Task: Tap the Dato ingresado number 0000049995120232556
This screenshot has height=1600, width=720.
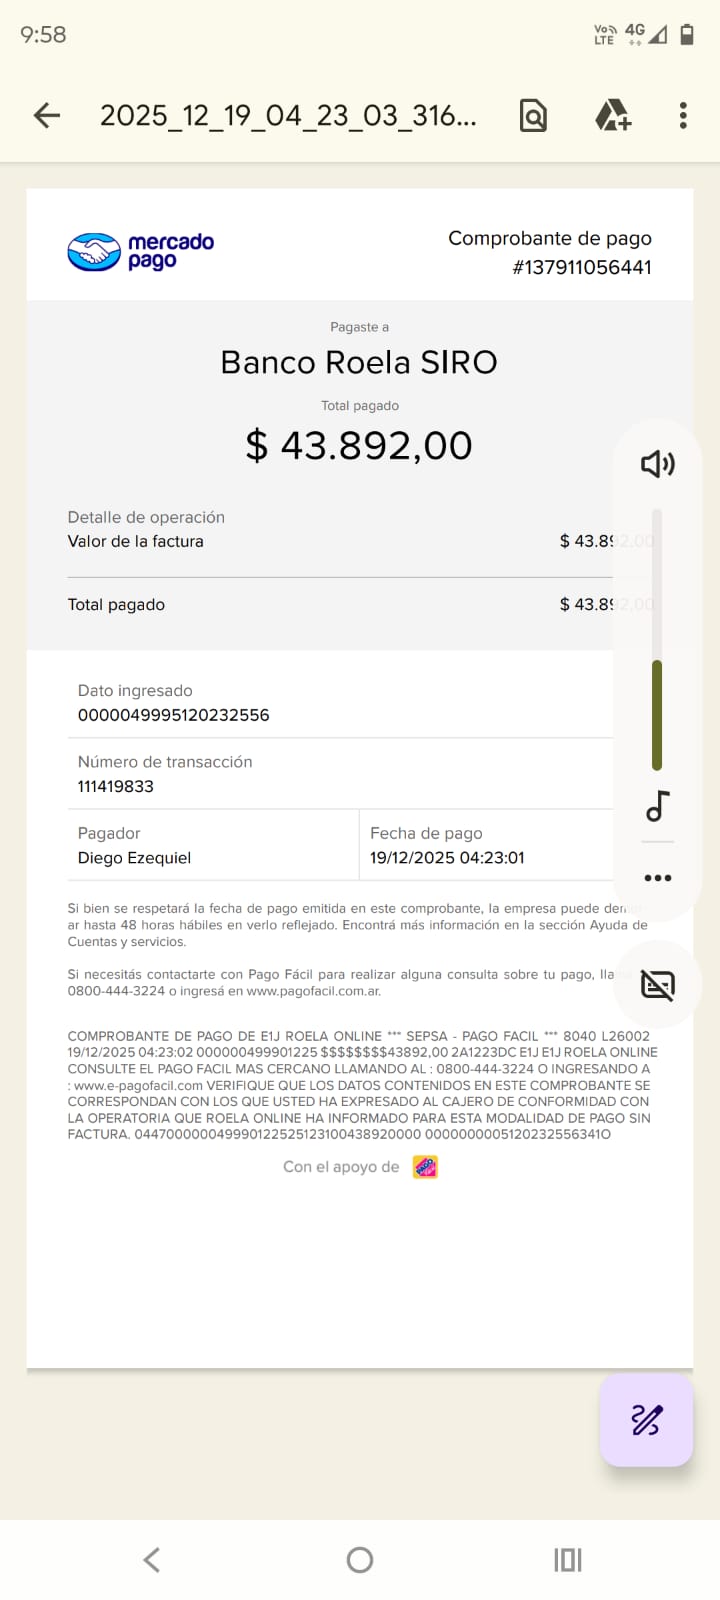Action: (174, 715)
